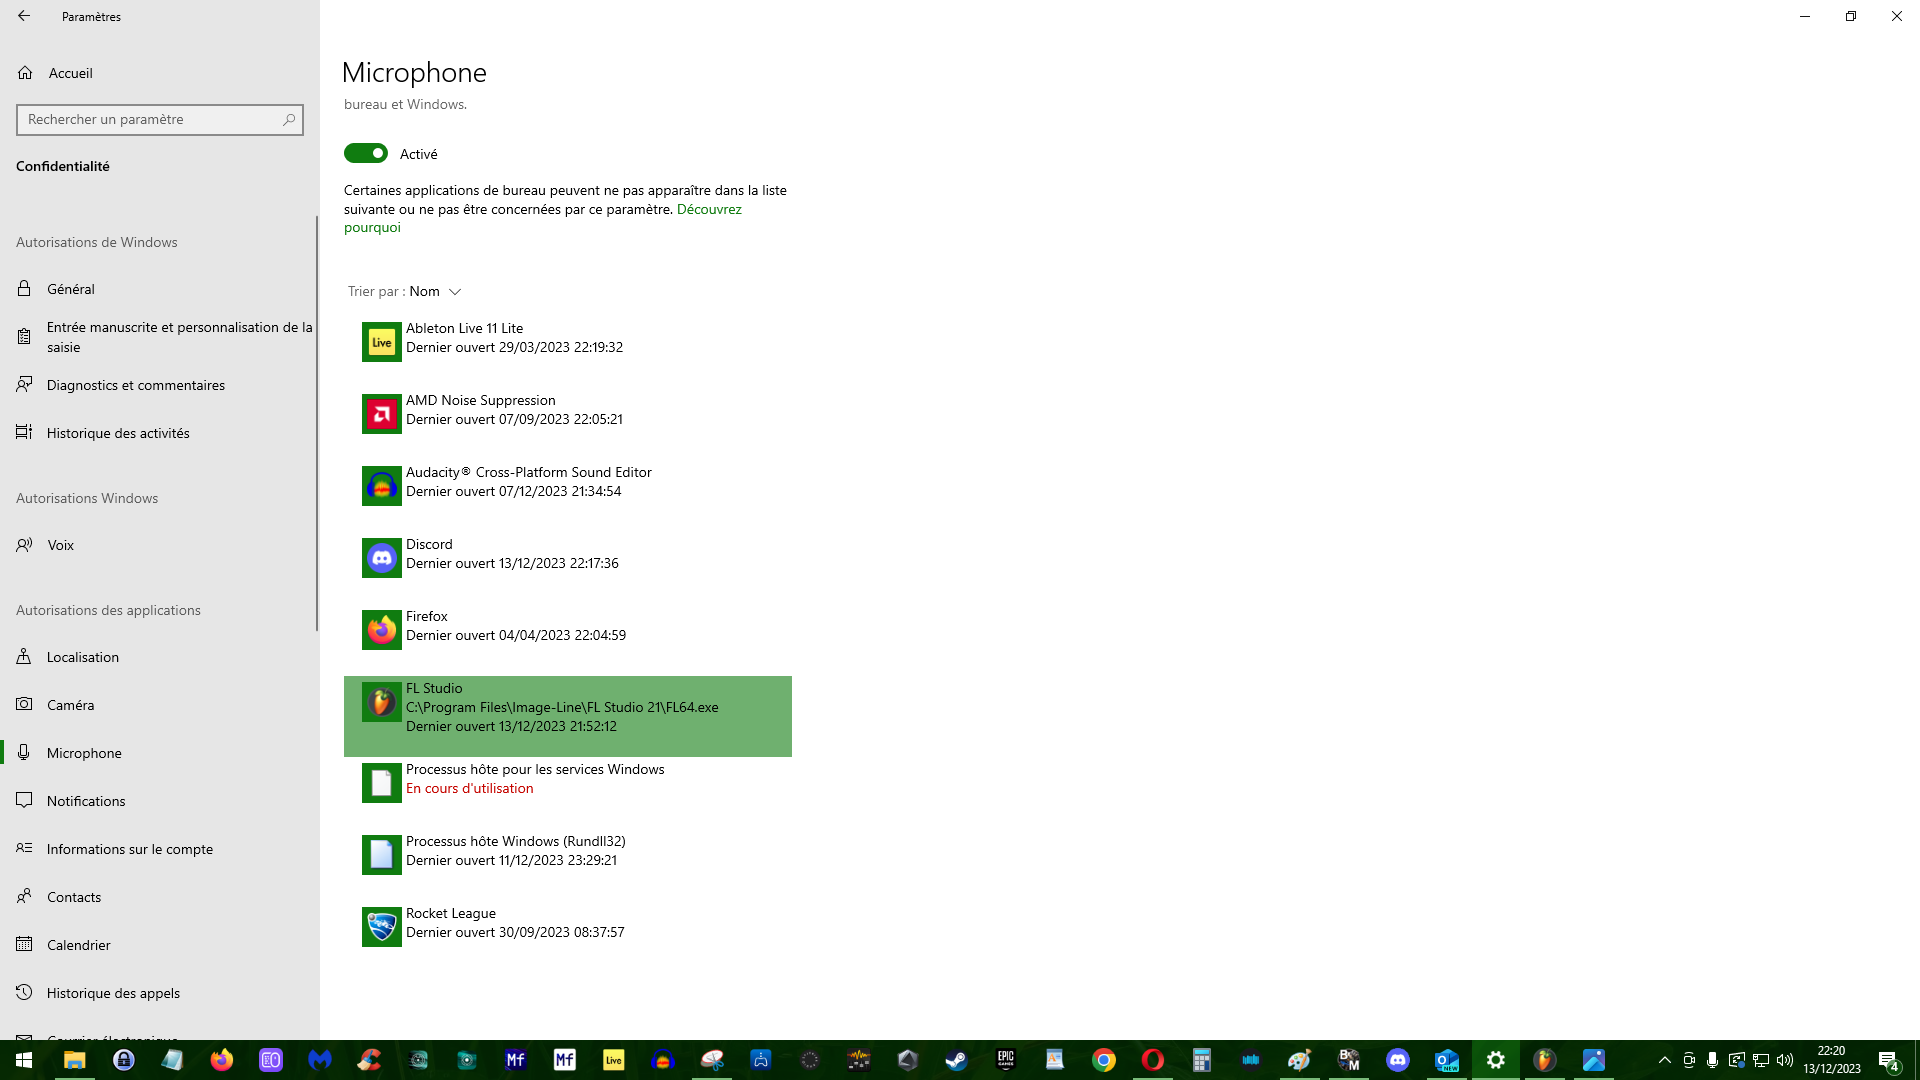Go back with the arrow button

(x=24, y=16)
